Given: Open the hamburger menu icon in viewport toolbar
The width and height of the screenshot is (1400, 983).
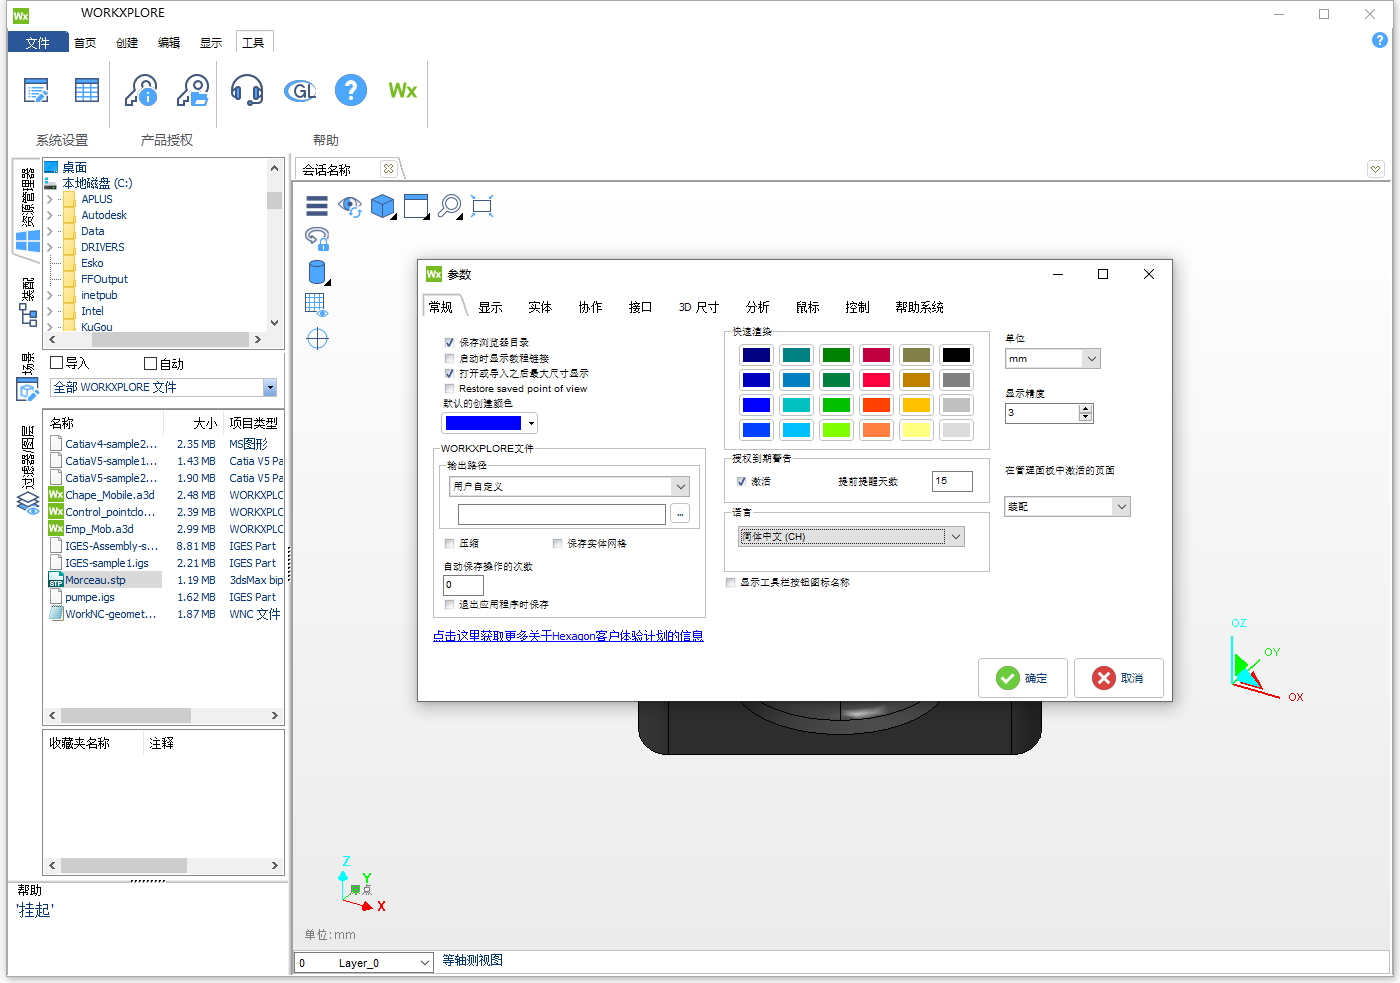Looking at the screenshot, I should [317, 206].
